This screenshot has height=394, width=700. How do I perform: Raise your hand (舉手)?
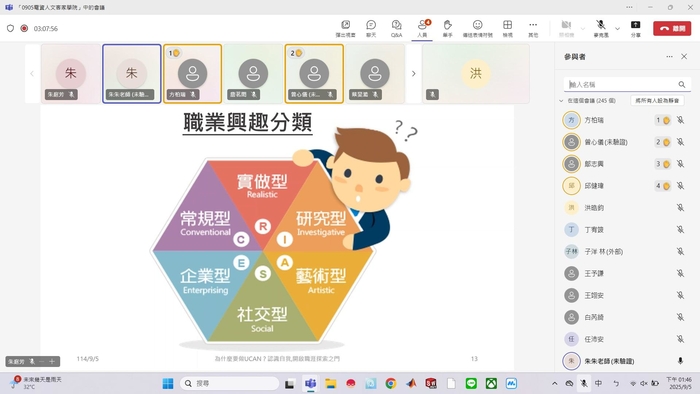447,29
